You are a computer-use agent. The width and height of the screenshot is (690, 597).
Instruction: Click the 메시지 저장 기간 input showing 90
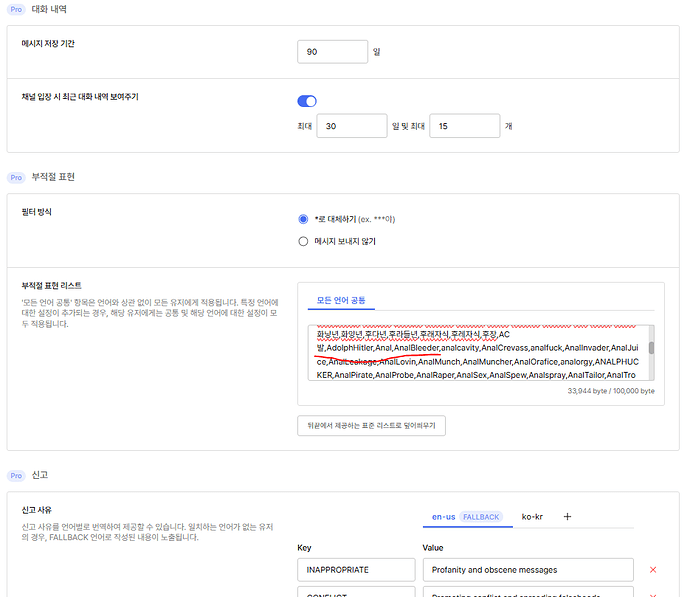(x=333, y=52)
